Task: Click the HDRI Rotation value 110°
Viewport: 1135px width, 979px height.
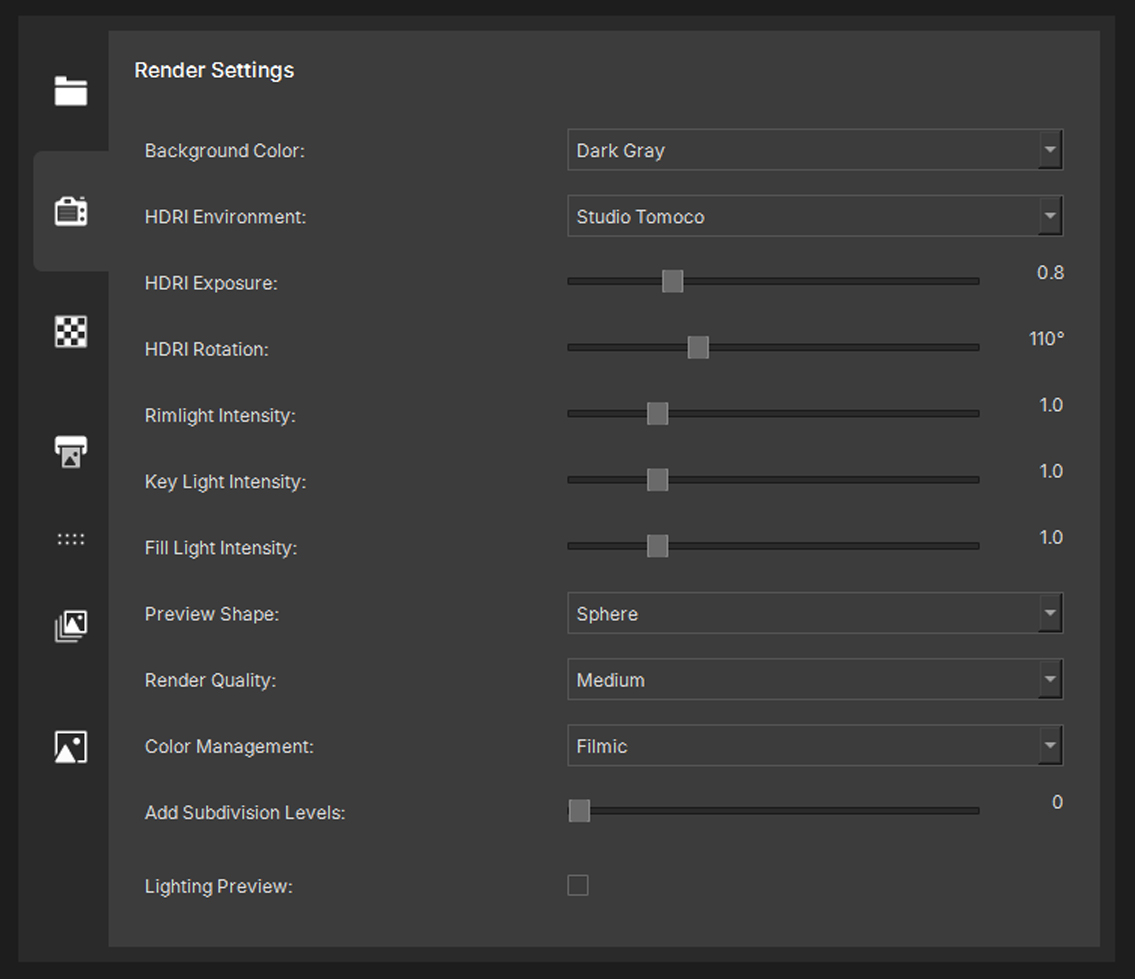Action: (x=1047, y=338)
